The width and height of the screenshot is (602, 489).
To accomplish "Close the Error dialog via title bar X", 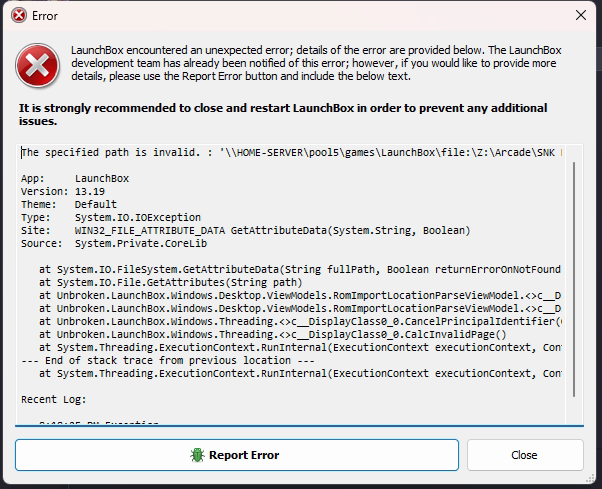I will point(580,15).
